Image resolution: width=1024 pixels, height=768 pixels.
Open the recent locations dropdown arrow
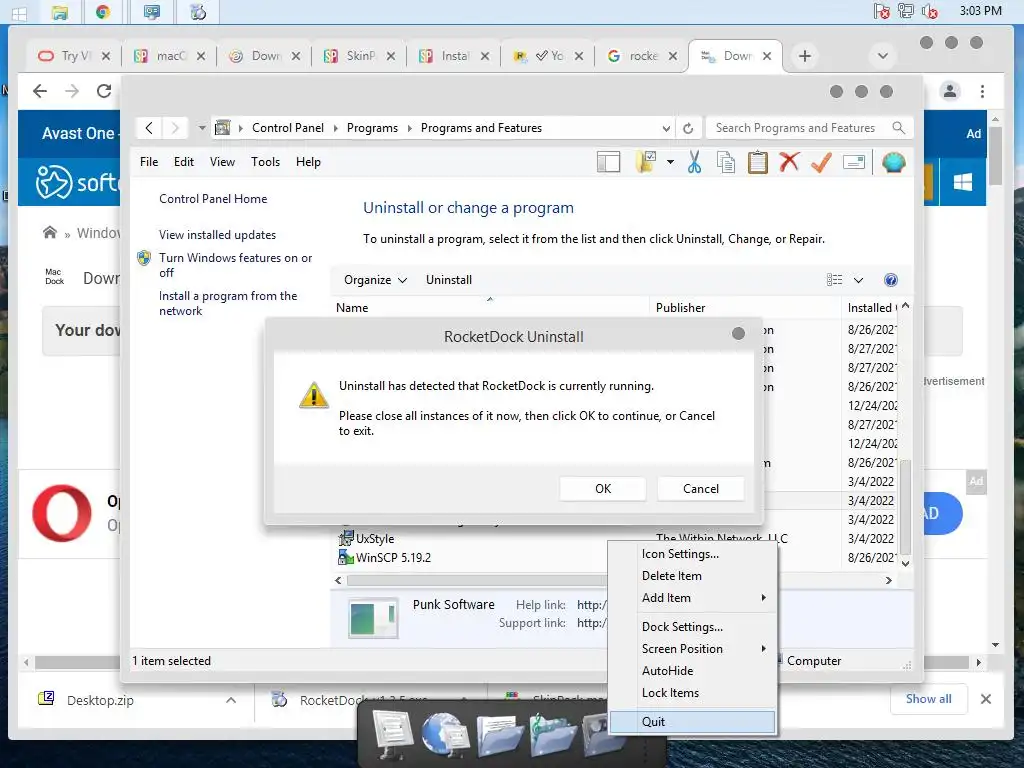[202, 128]
